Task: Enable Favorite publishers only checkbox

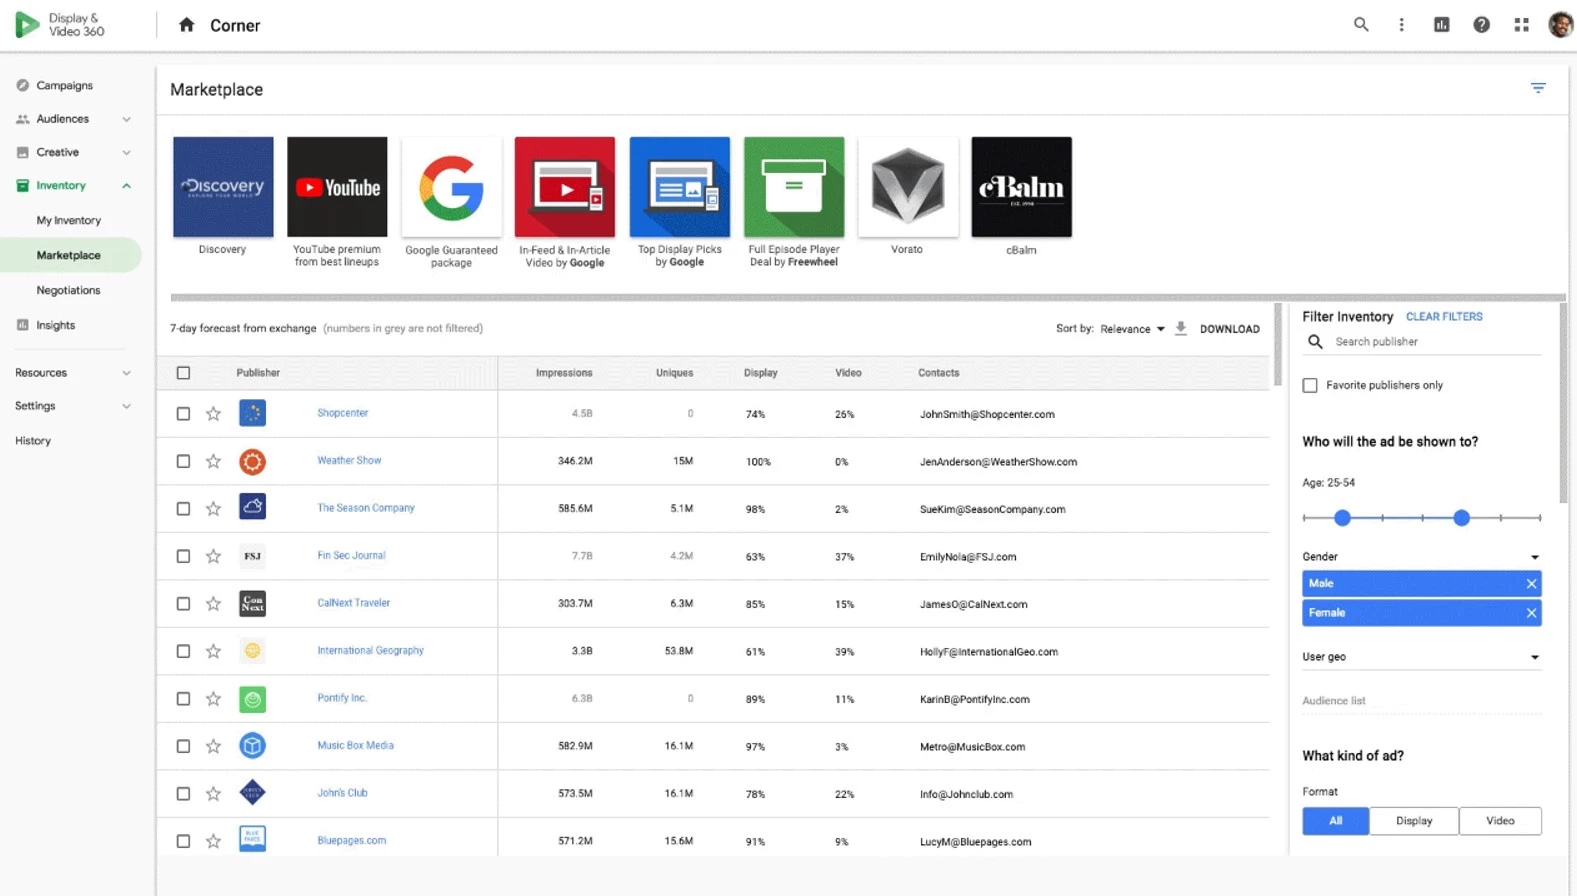Action: tap(1310, 385)
